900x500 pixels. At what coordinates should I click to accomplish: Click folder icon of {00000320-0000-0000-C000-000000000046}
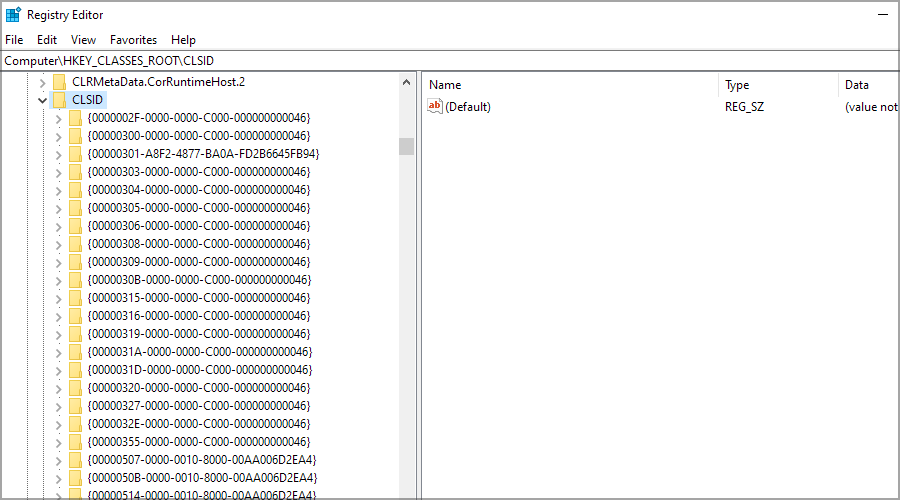click(x=75, y=388)
